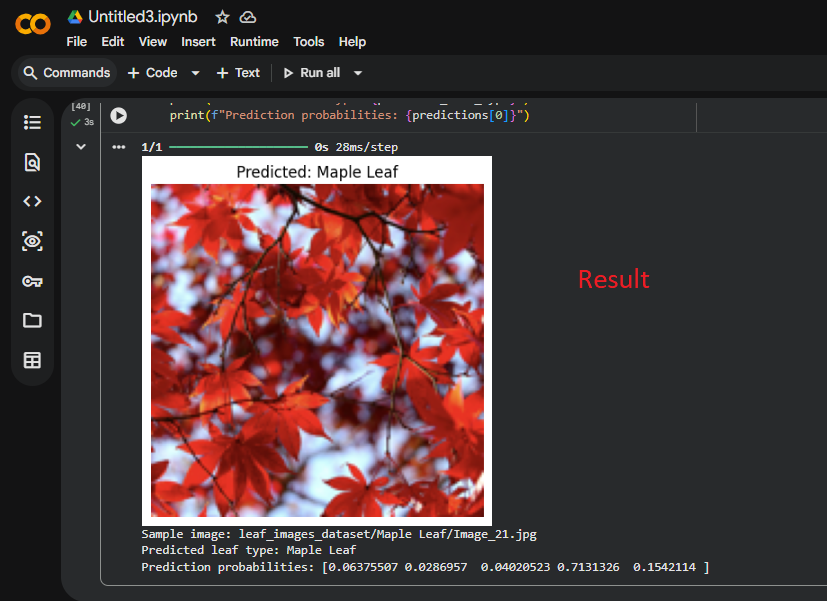Run the prediction code cell
Screen dimensions: 827x601
click(x=118, y=115)
